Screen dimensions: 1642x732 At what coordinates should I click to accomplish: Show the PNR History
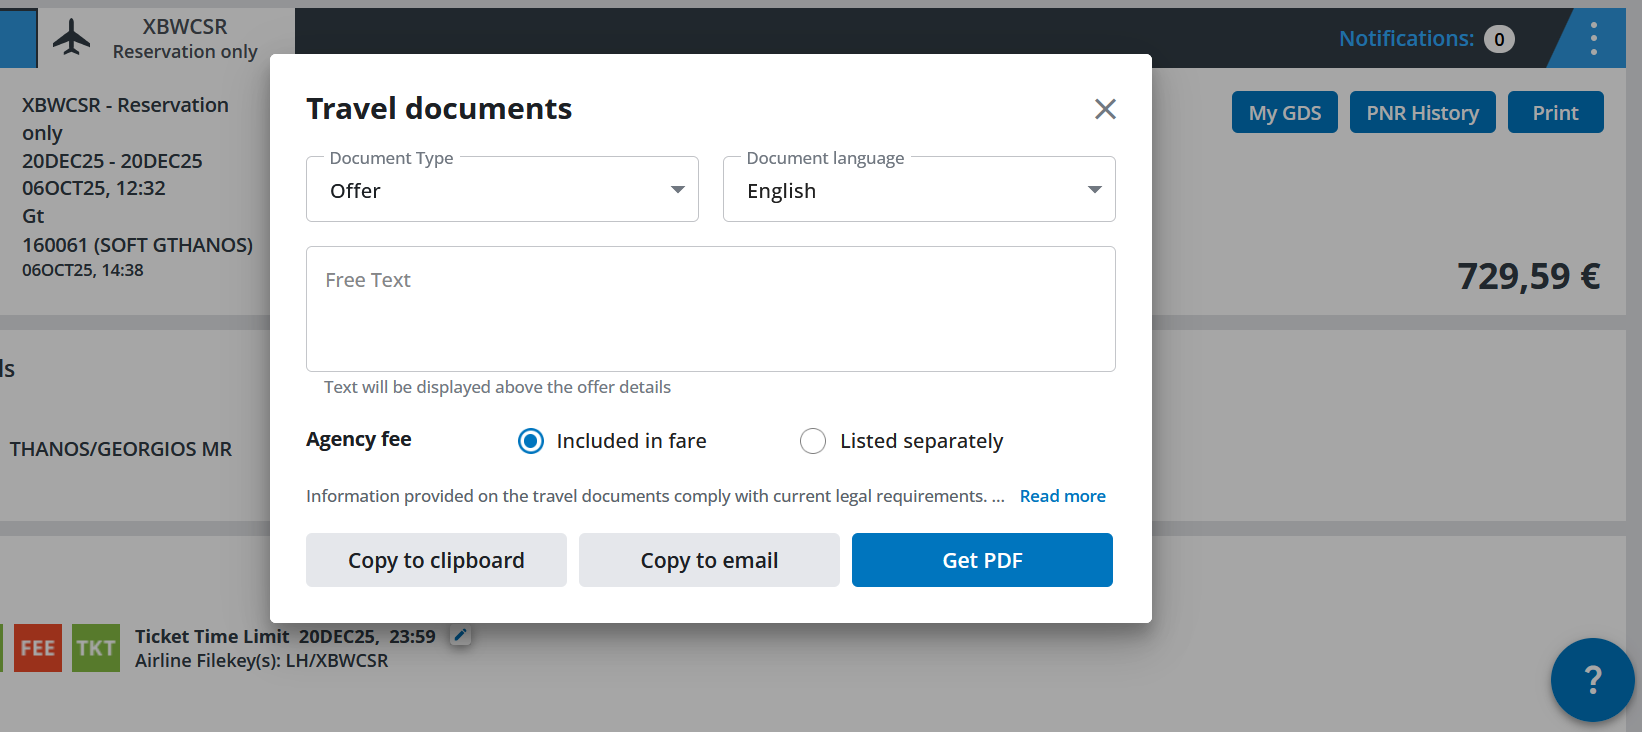pyautogui.click(x=1422, y=113)
